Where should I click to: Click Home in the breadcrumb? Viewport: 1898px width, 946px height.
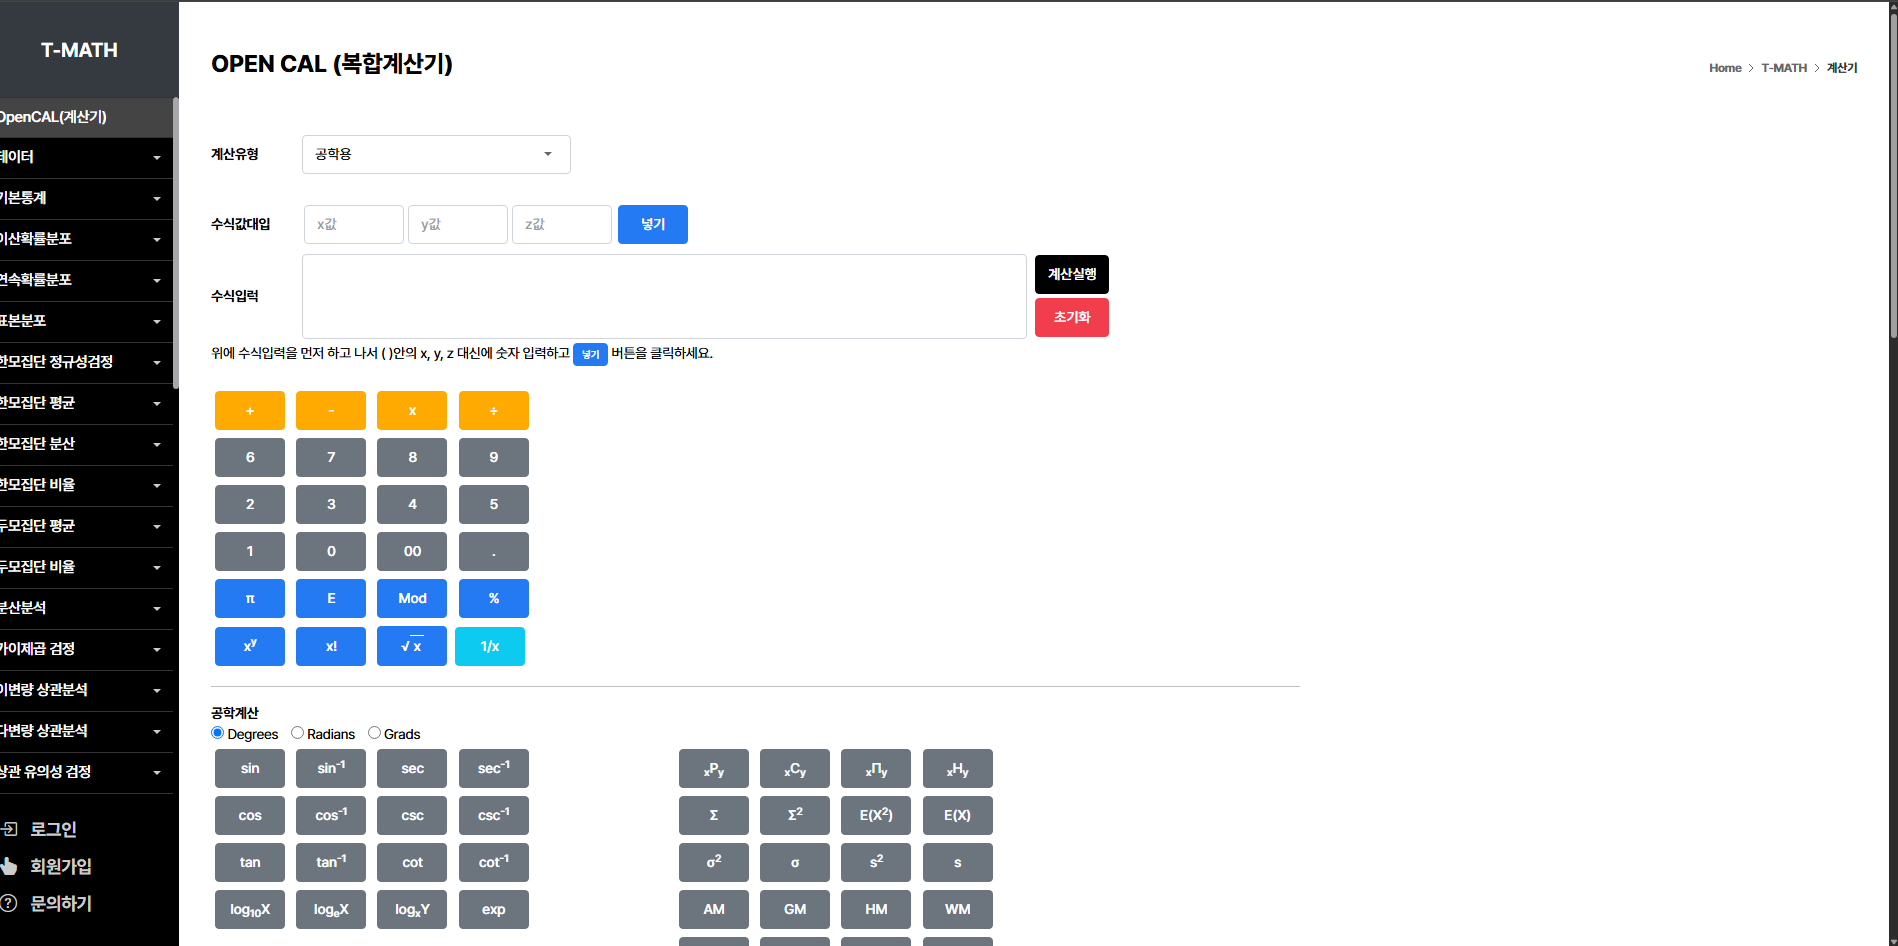pyautogui.click(x=1724, y=68)
